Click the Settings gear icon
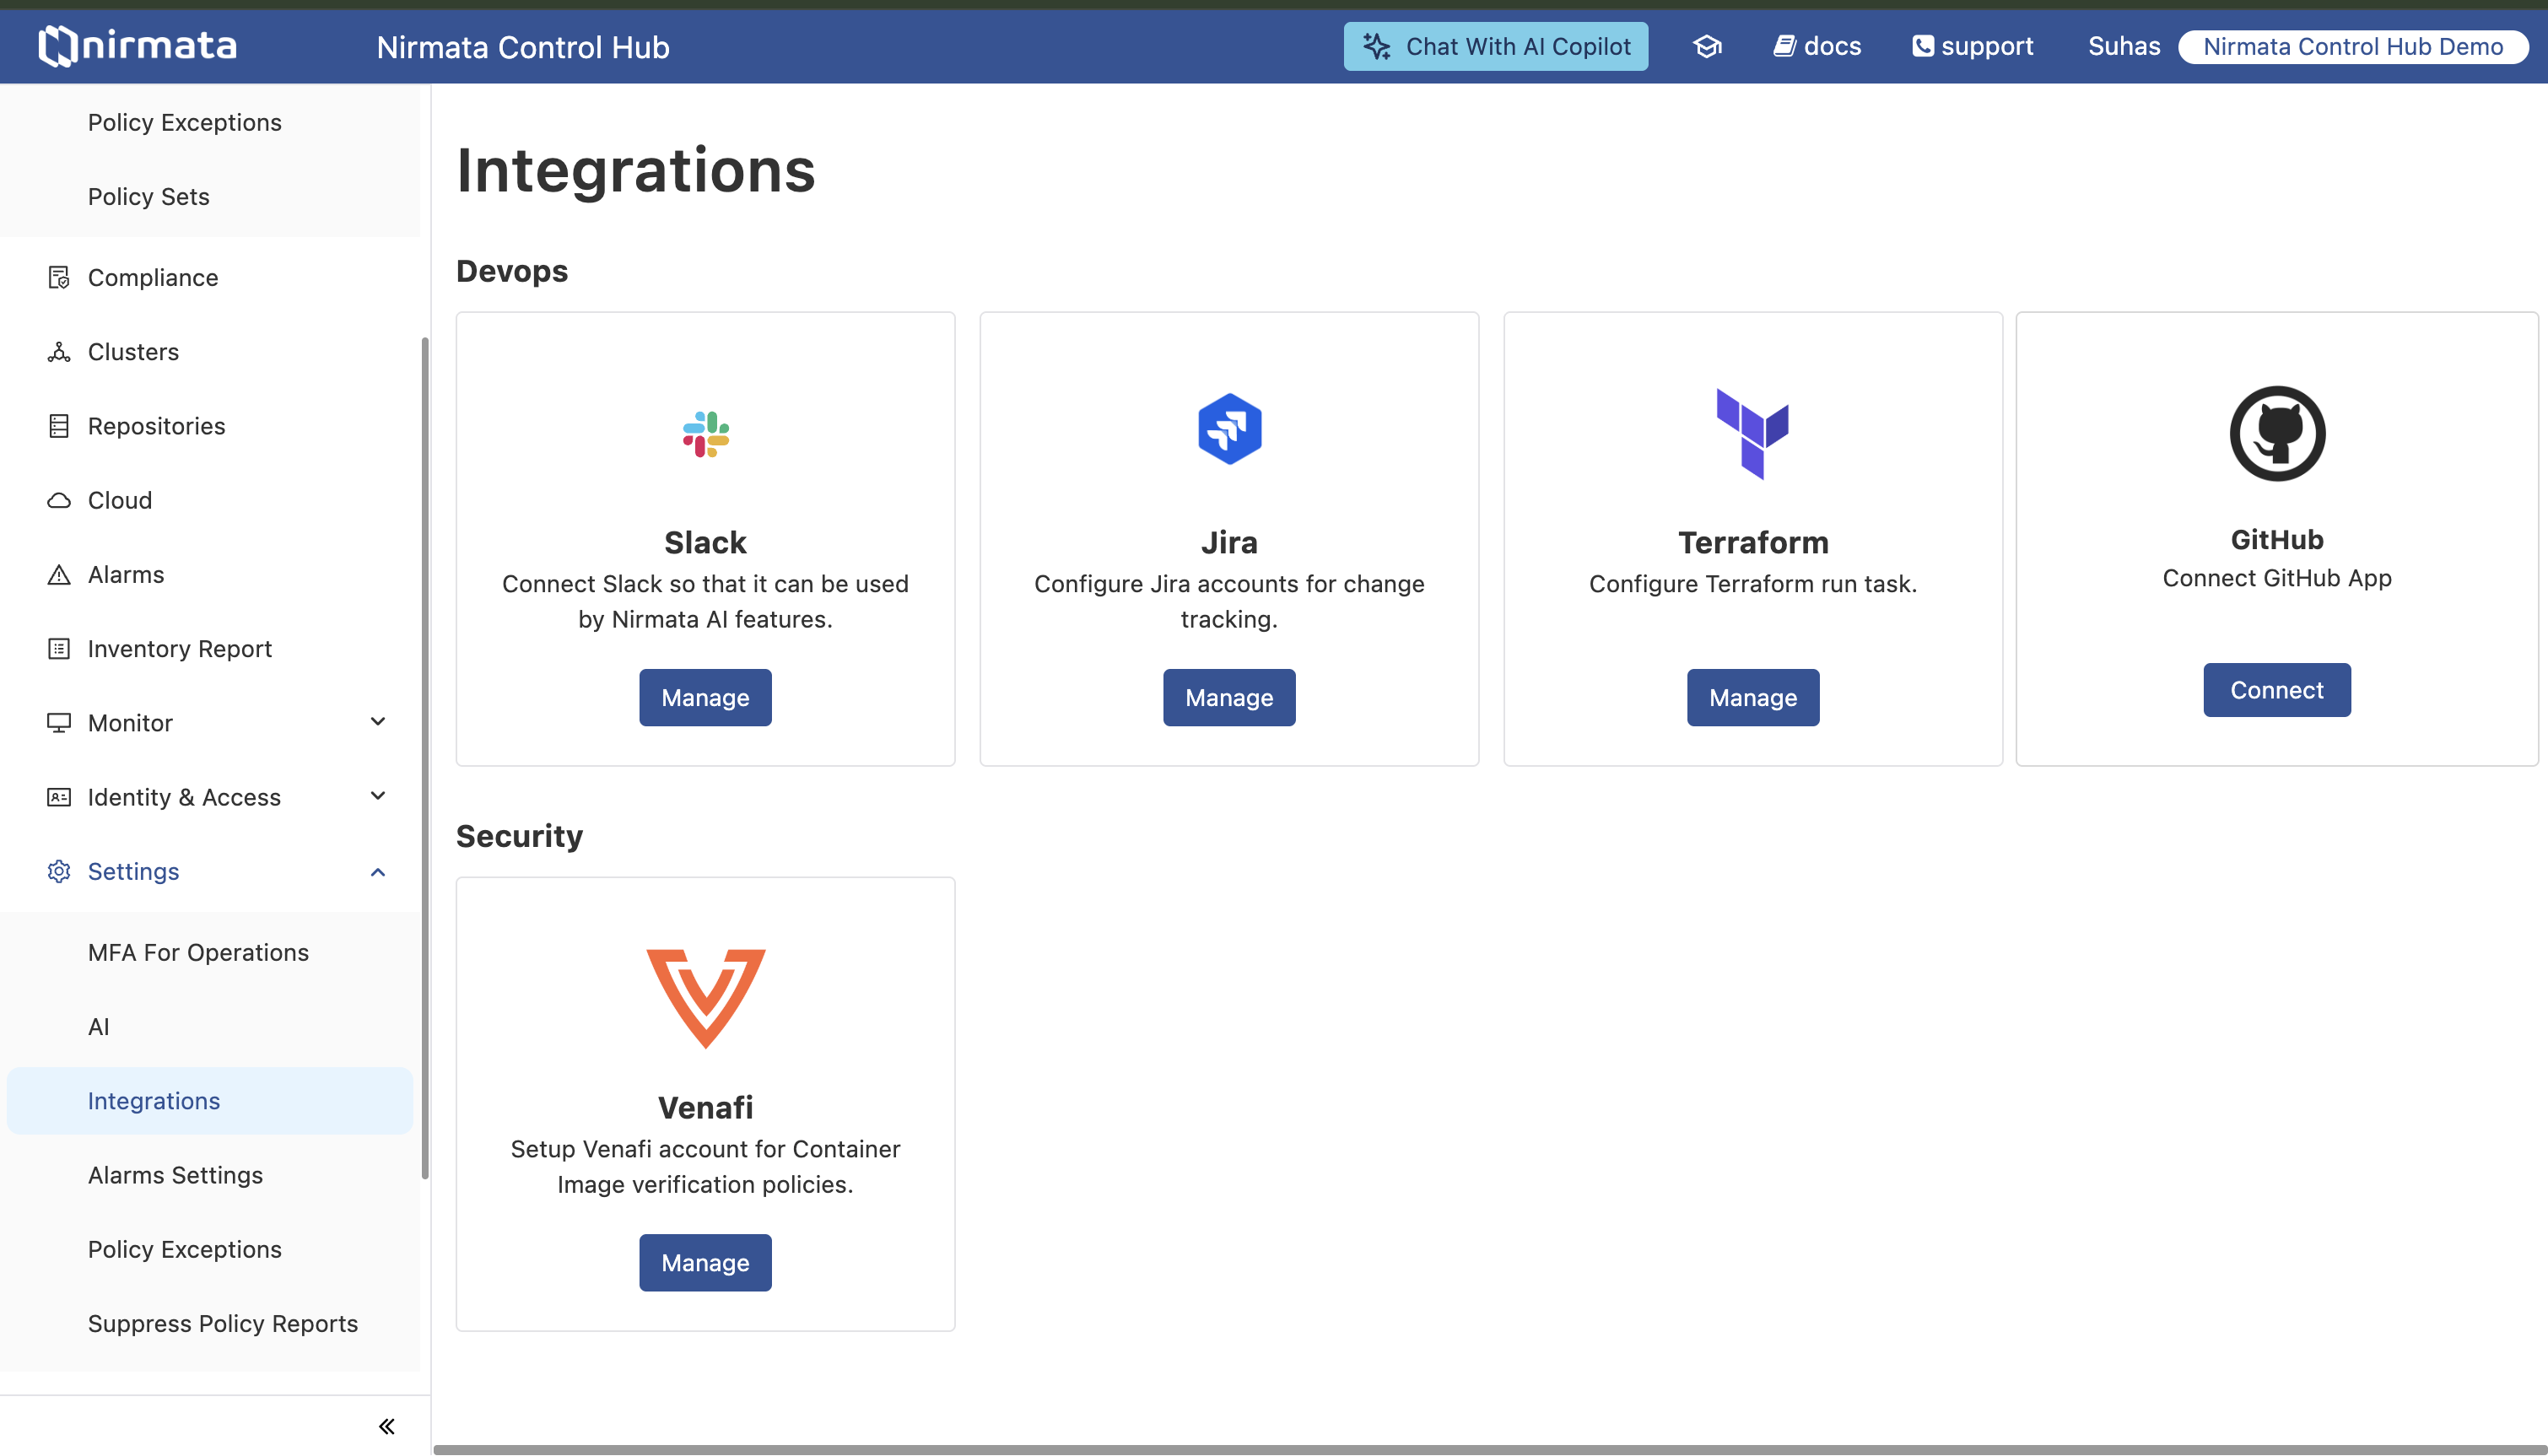Screen dimensions: 2548x1456 [58, 871]
